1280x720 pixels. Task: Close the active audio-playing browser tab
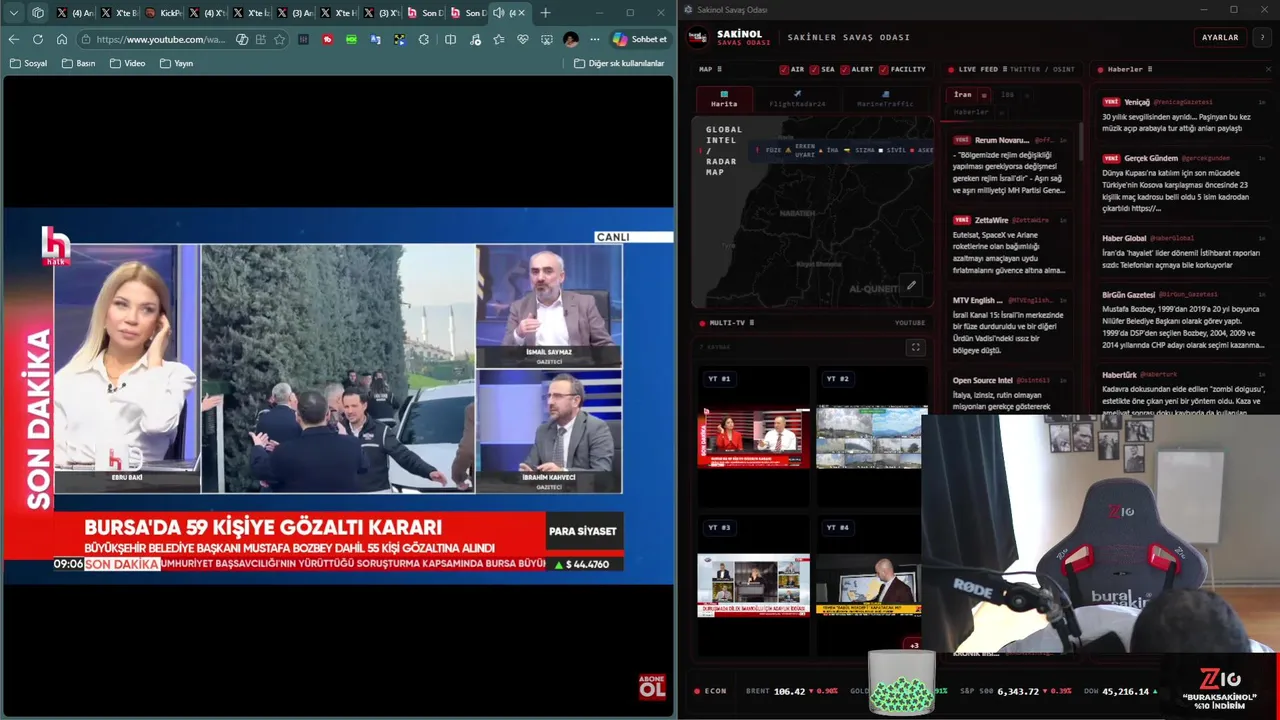(x=521, y=13)
